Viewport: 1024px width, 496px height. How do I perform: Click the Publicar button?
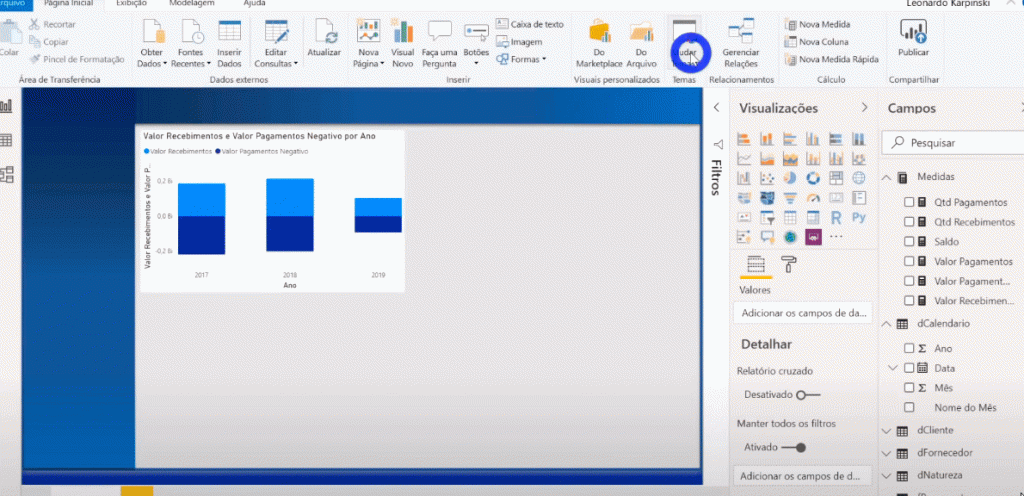[913, 40]
